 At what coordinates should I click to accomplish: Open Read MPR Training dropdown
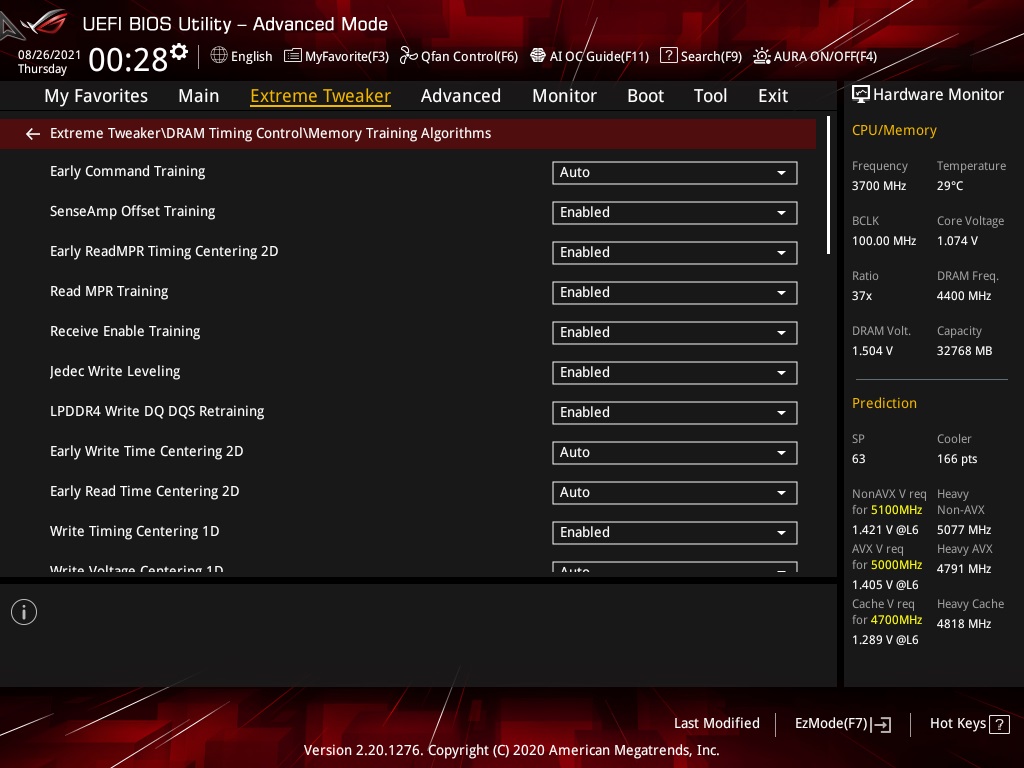pos(675,293)
